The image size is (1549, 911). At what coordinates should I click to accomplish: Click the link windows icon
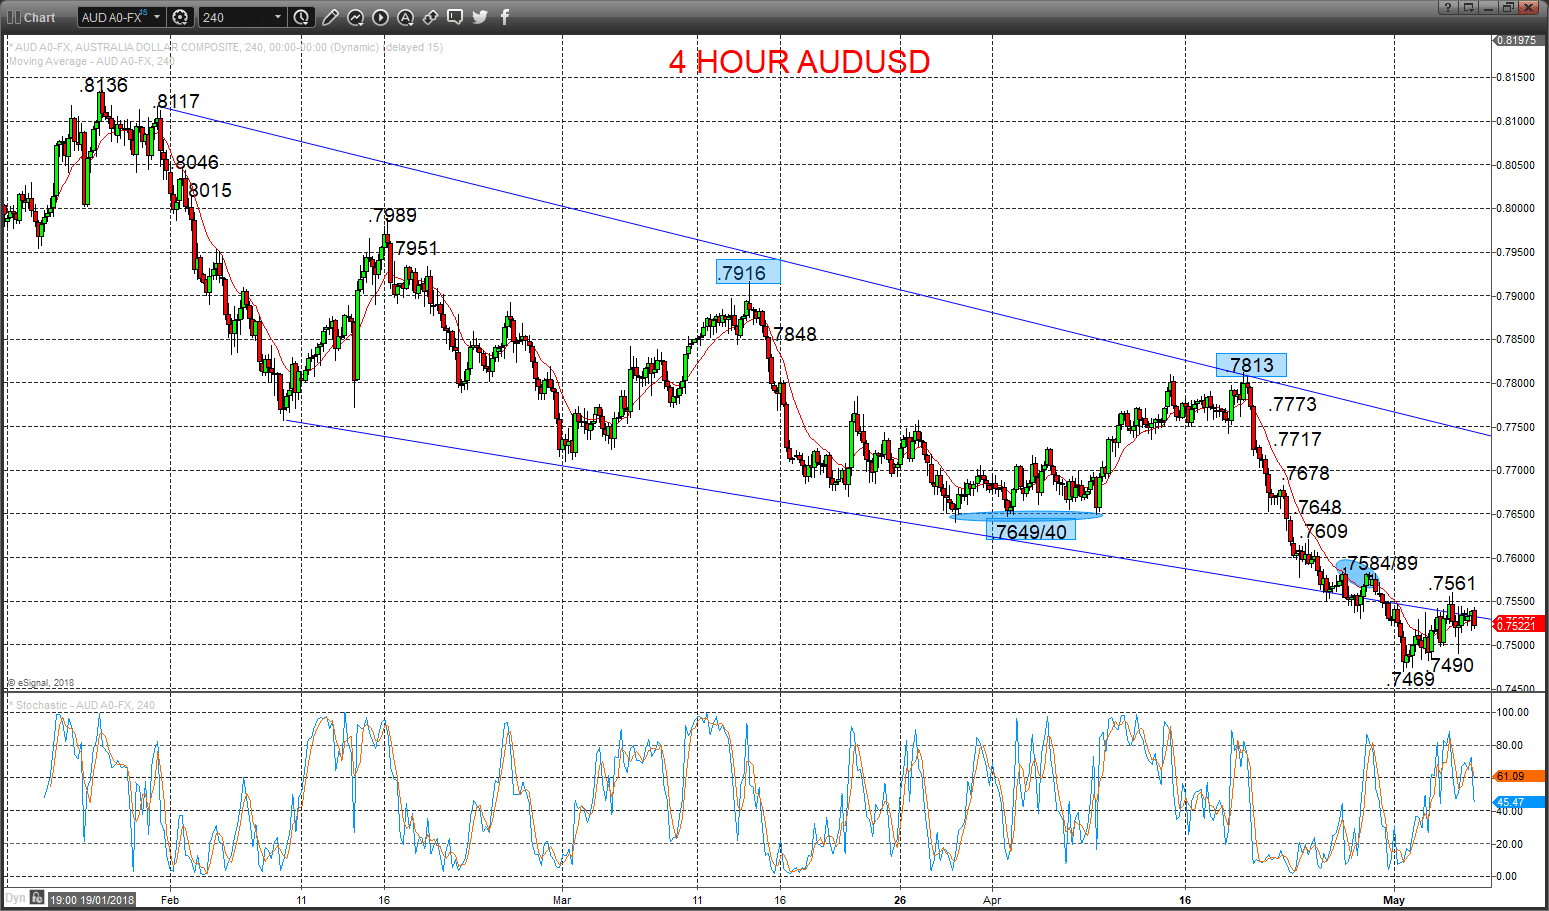pos(430,17)
